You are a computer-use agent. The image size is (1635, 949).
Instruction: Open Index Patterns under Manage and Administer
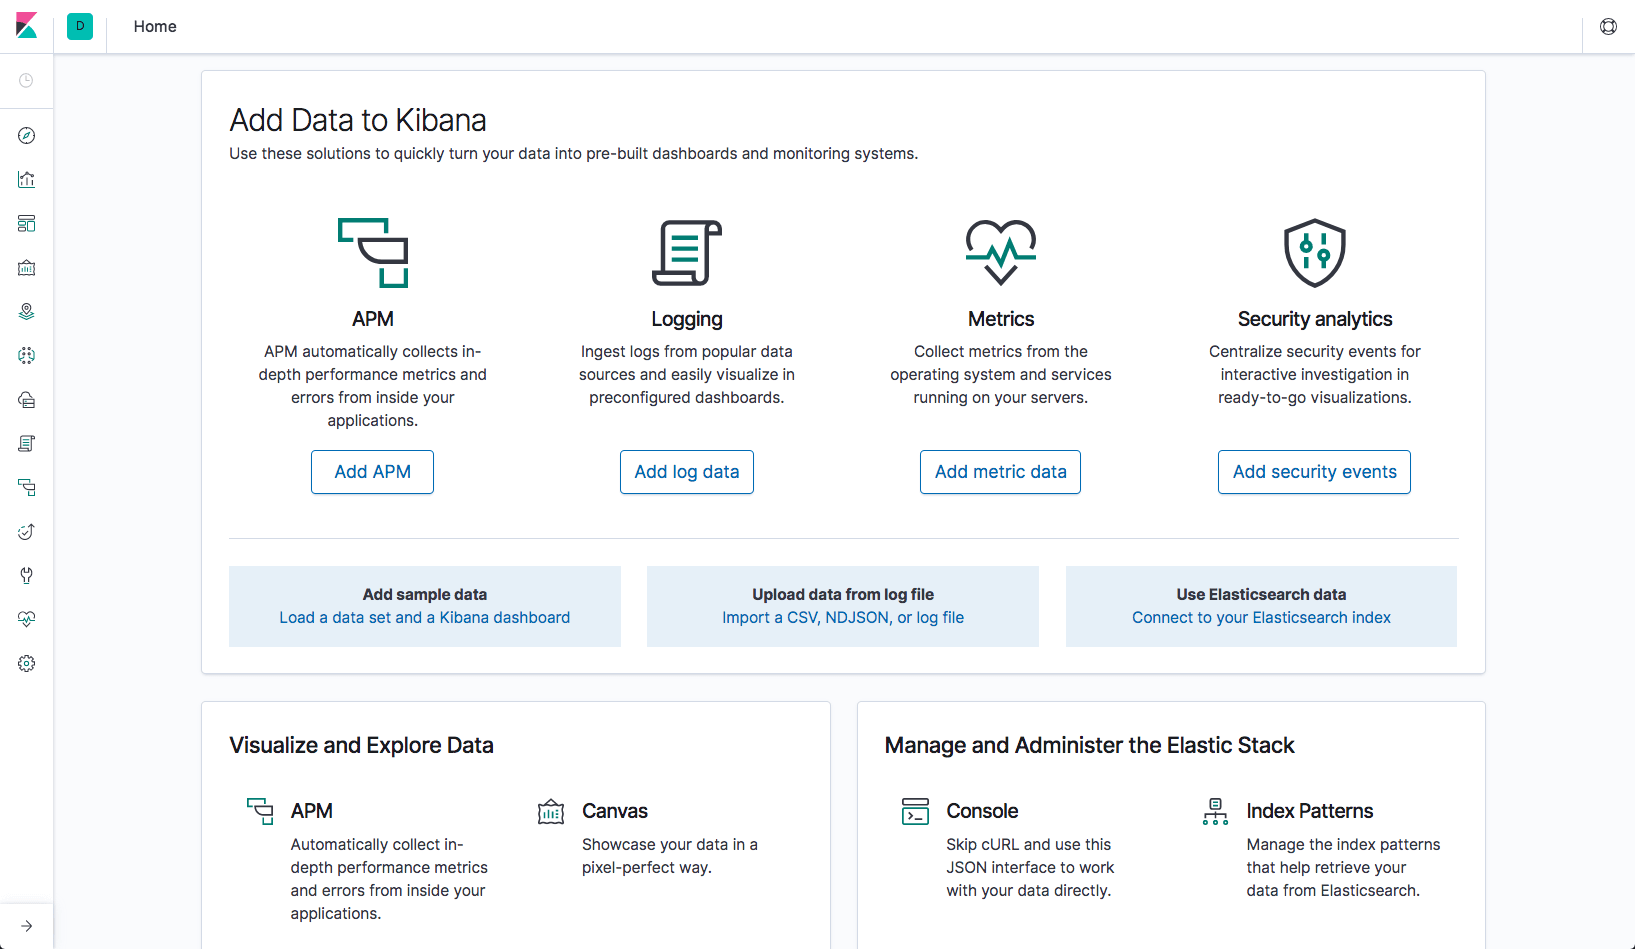[1309, 811]
